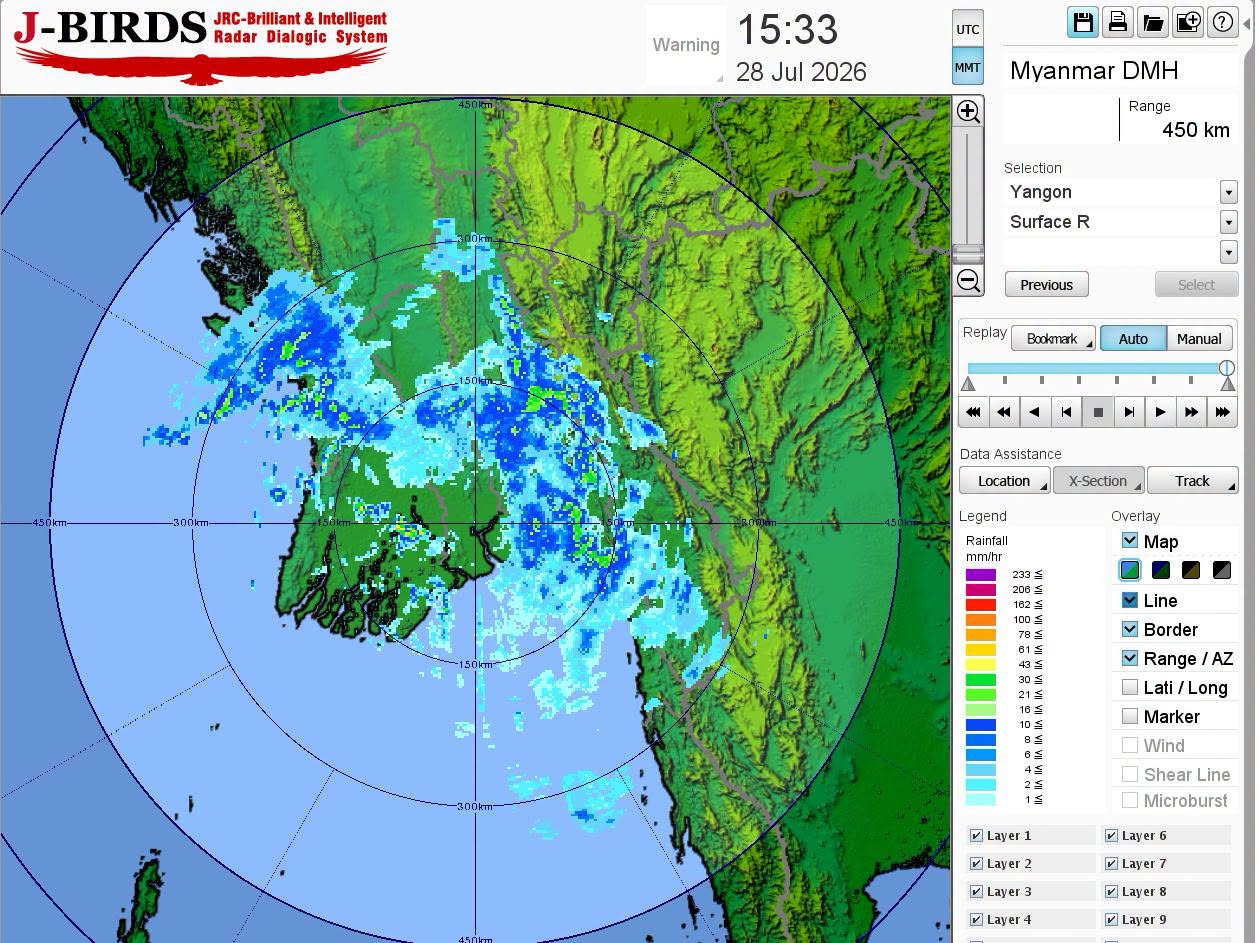Open the Yangon site dropdown

point(1229,192)
